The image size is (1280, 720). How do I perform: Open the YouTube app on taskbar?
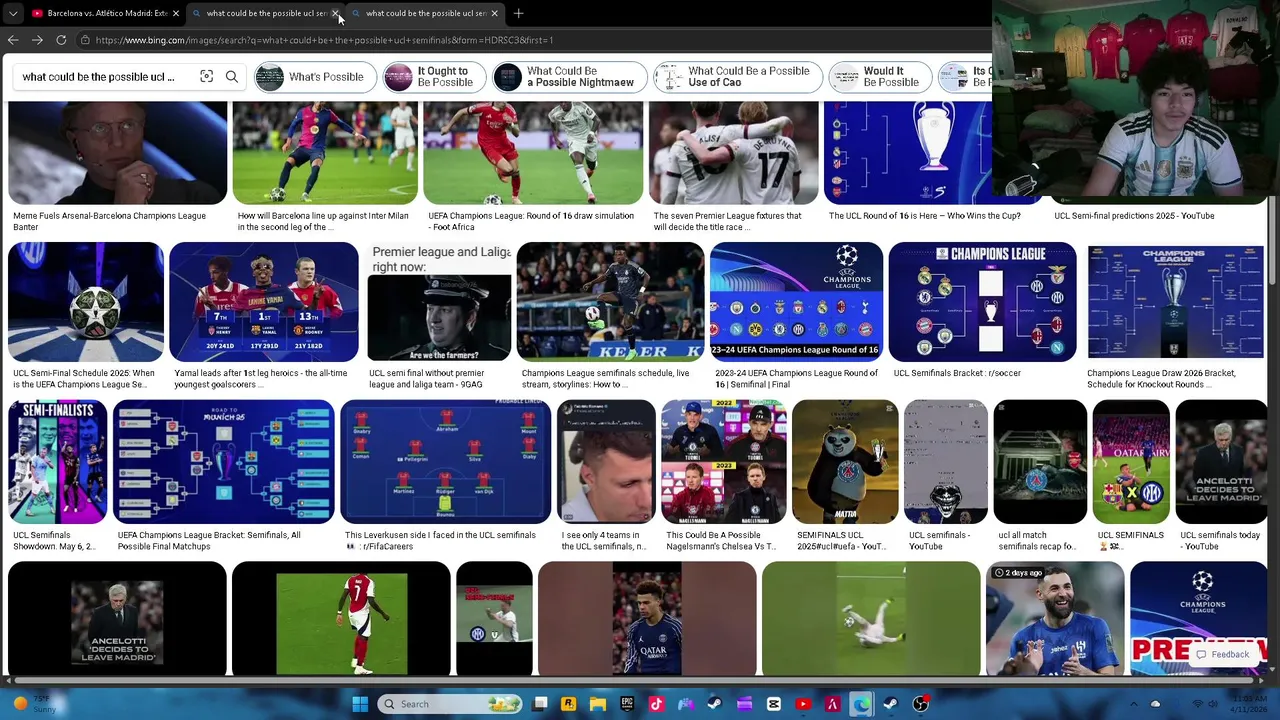coord(803,704)
